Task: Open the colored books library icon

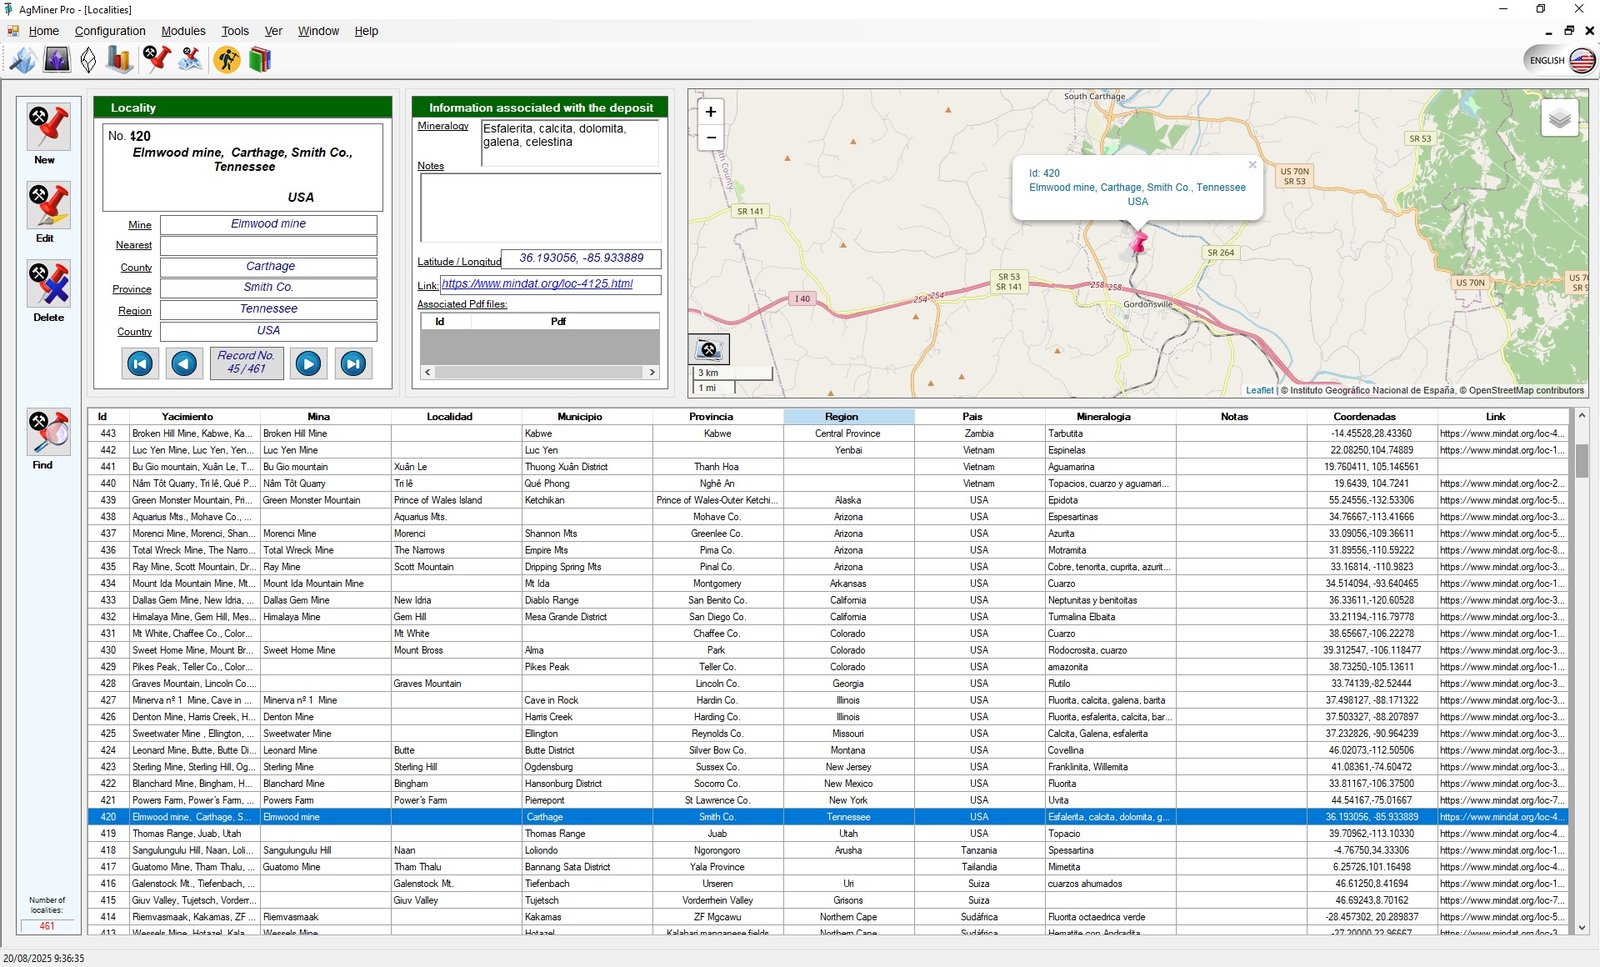Action: click(x=260, y=60)
